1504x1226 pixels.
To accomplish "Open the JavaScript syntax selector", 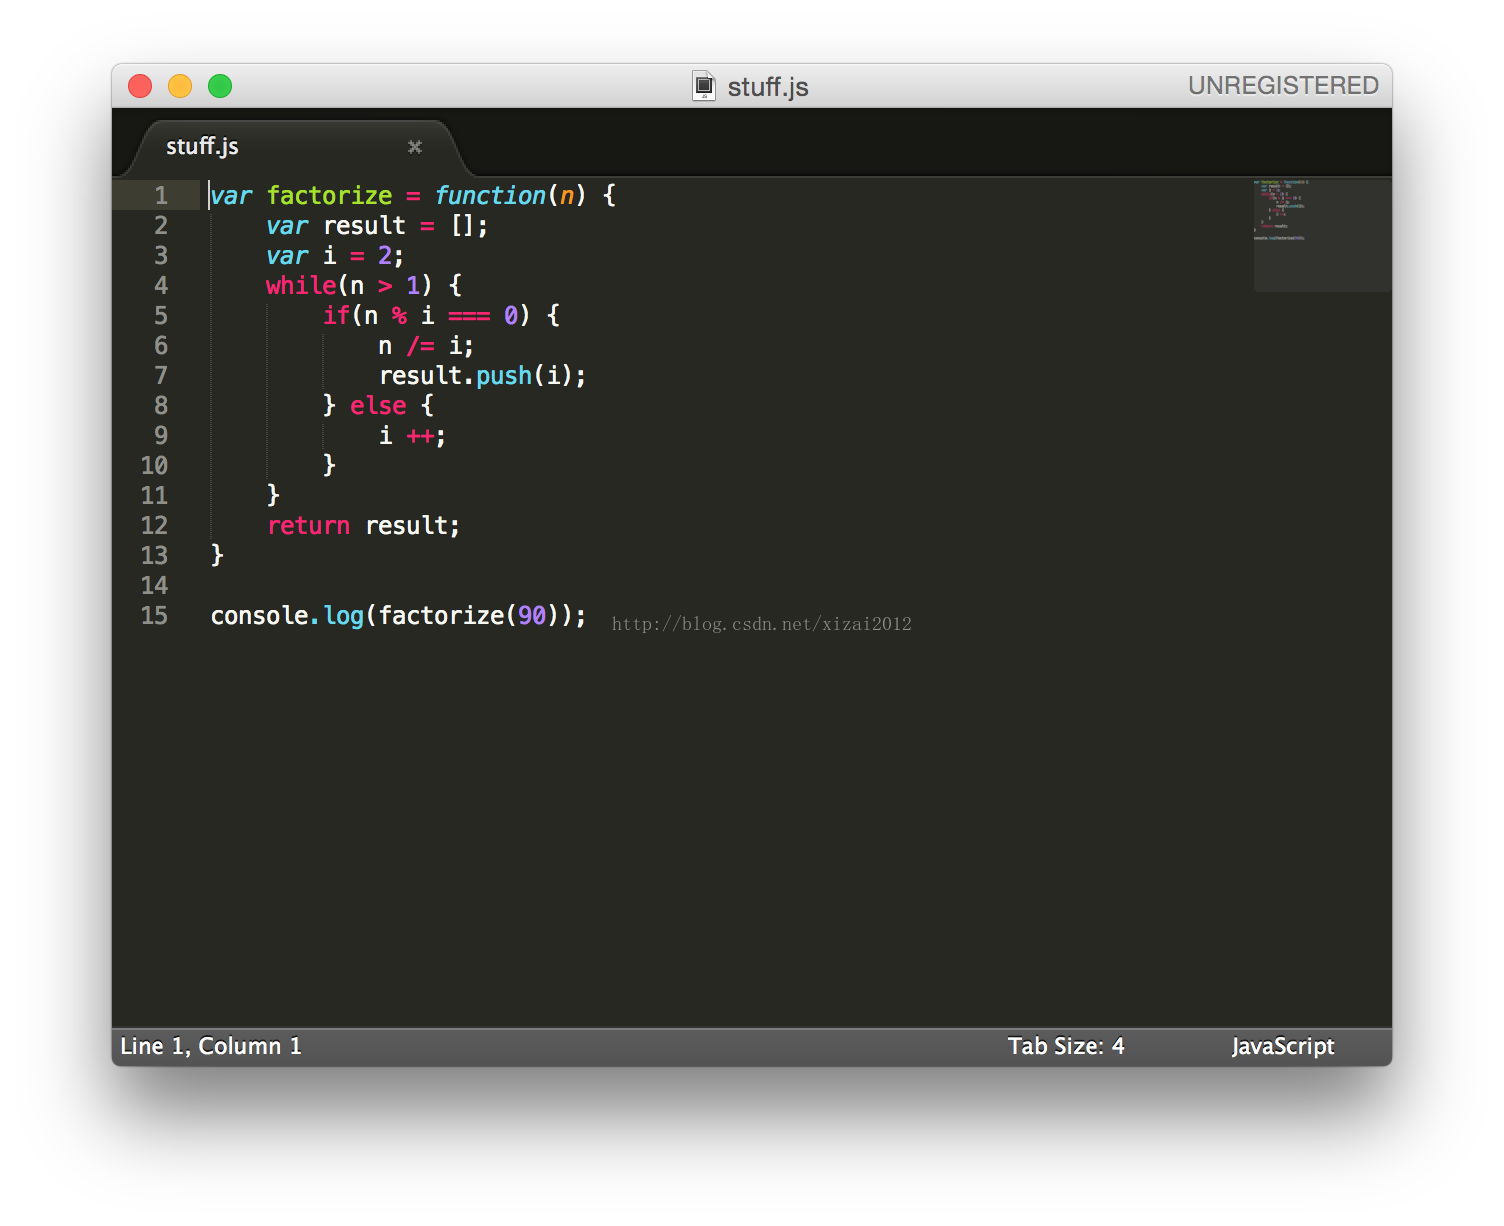I will pyautogui.click(x=1283, y=1046).
